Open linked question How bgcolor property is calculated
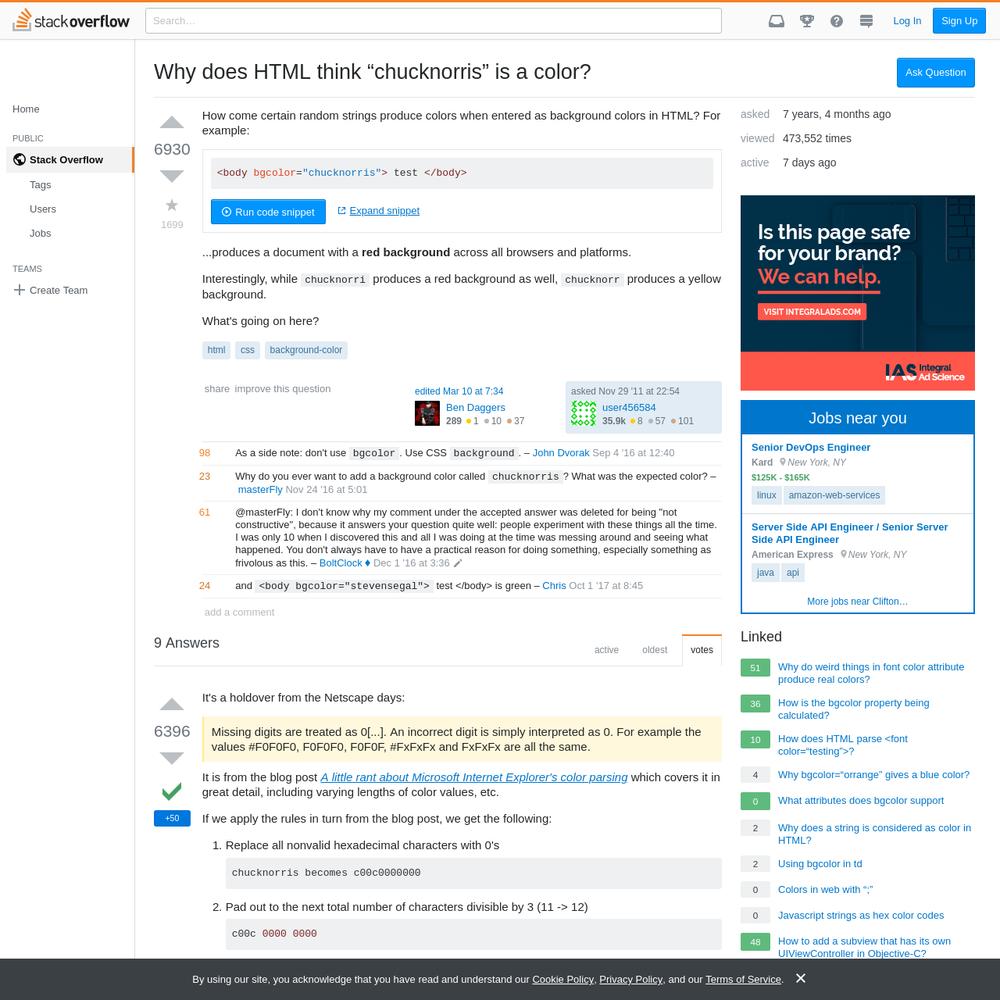The width and height of the screenshot is (1000, 1000). tap(853, 709)
